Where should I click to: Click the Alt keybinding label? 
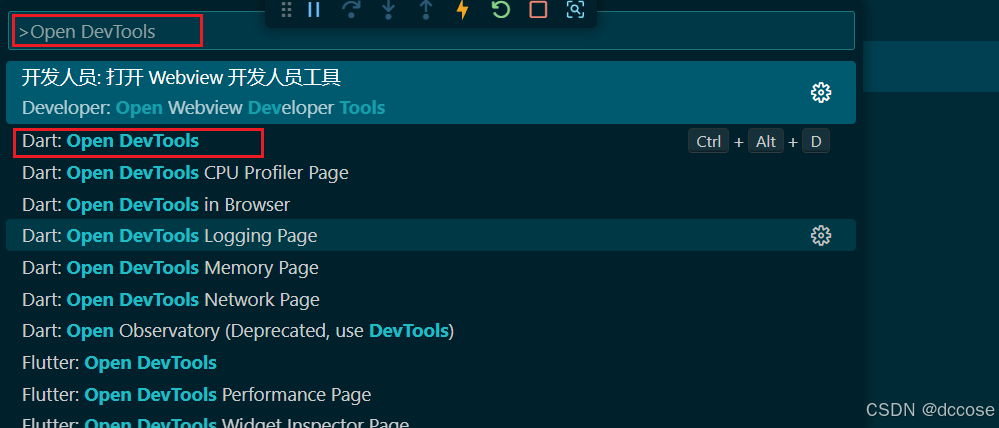(x=766, y=141)
